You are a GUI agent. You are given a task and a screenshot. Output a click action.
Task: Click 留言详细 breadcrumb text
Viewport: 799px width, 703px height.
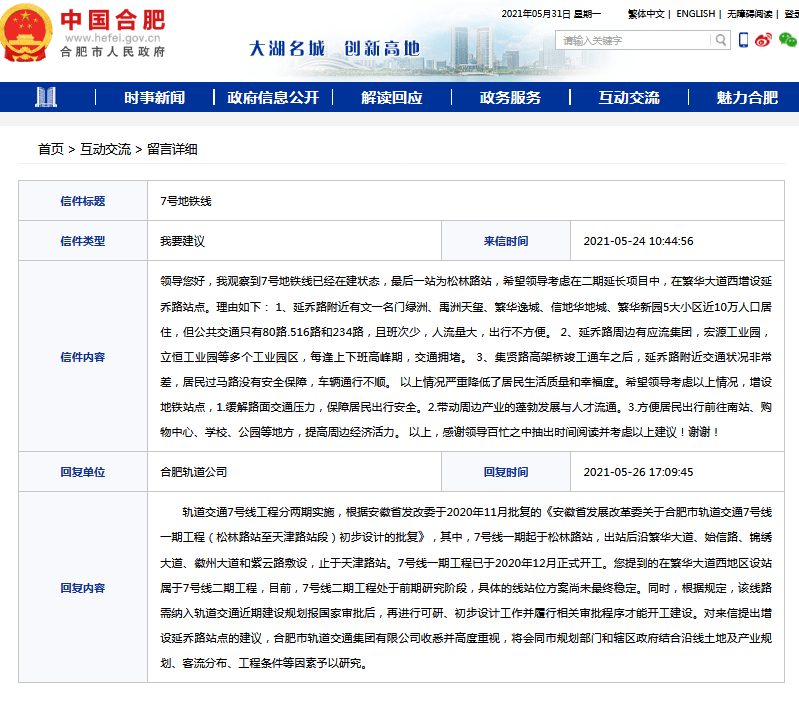pyautogui.click(x=172, y=149)
